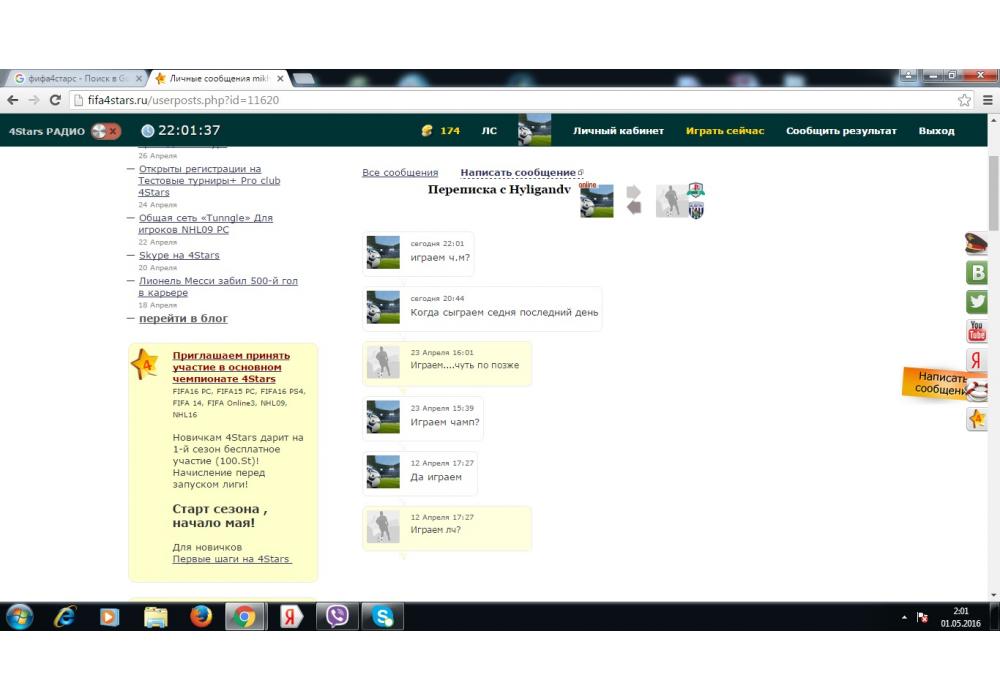Screen dimensions: 1000x700
Task: Click the lifebuoy help icon
Action: pos(980,391)
